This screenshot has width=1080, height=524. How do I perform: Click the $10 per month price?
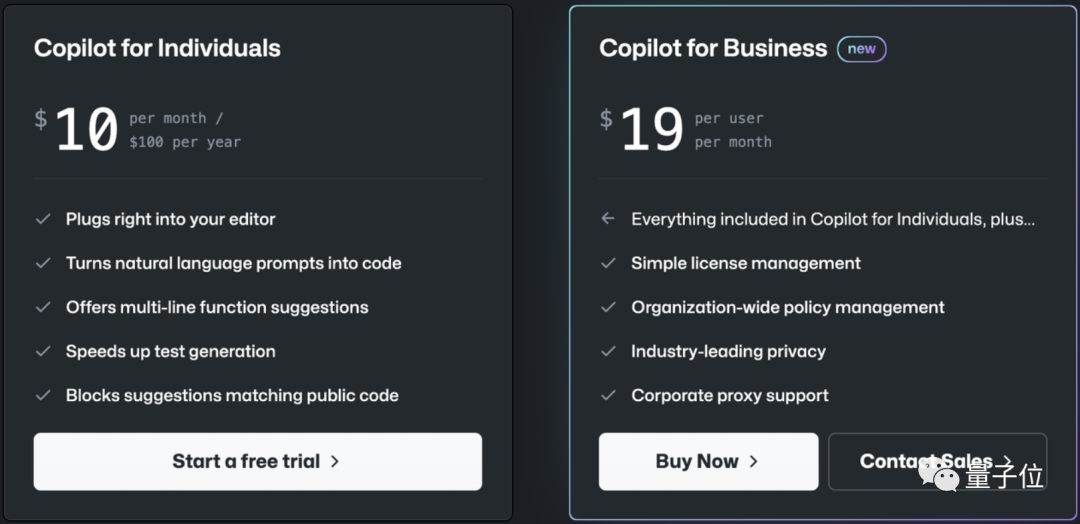86,131
